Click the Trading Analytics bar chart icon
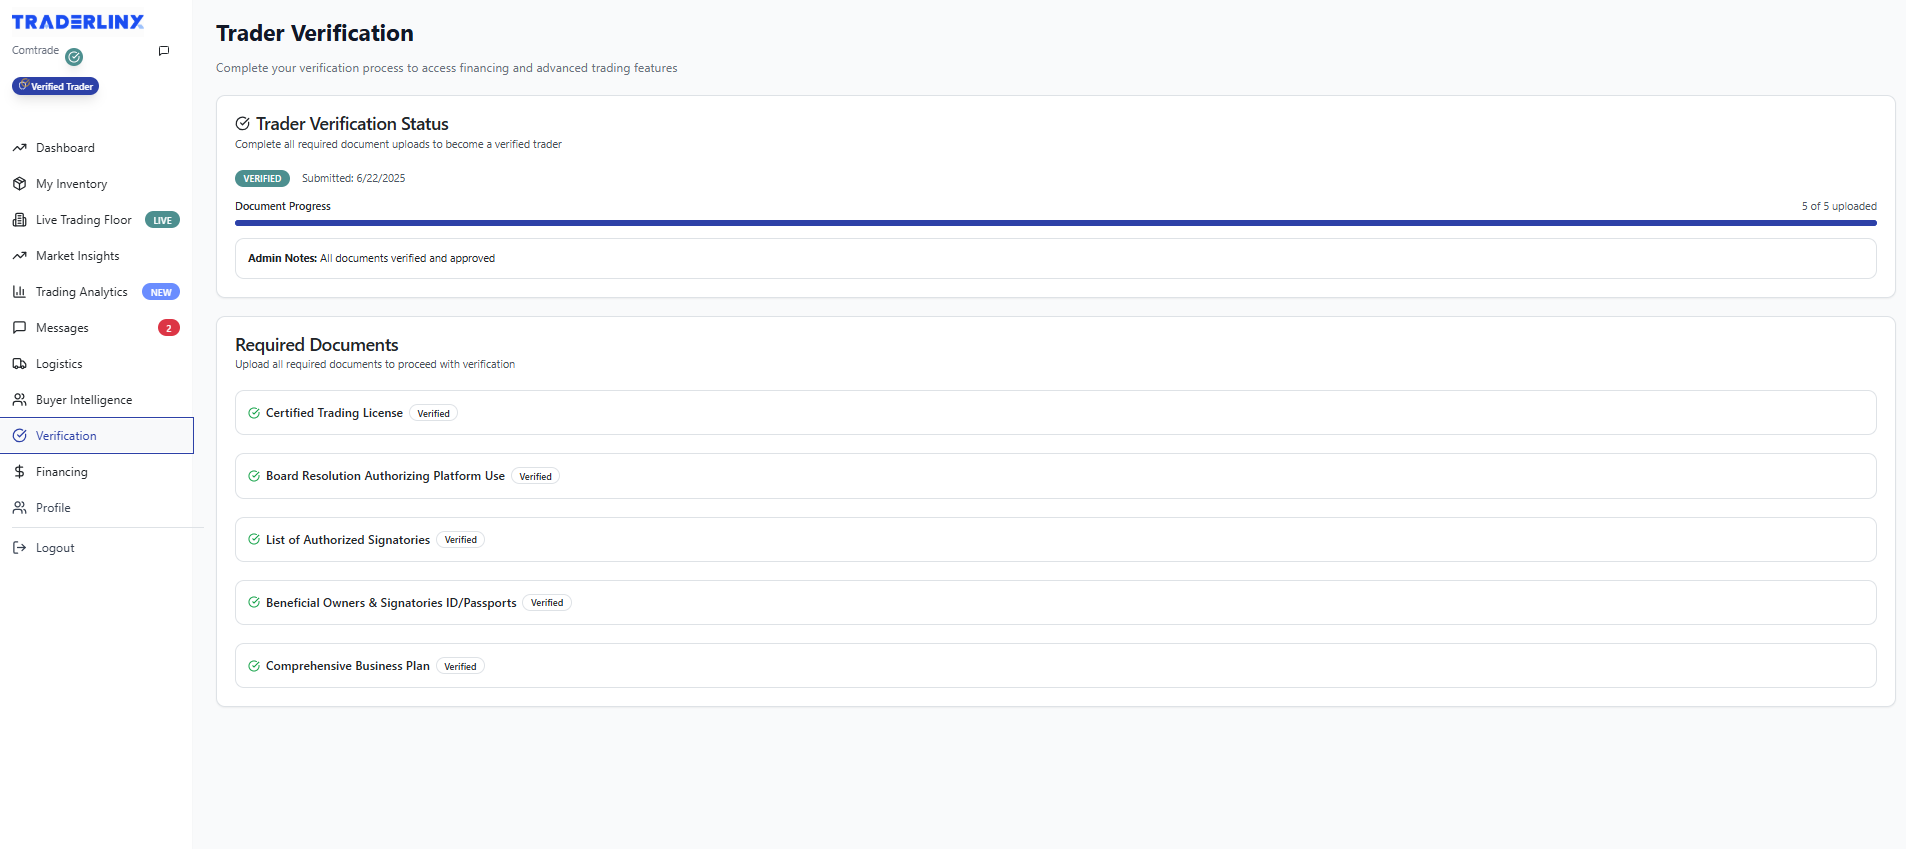 pyautogui.click(x=19, y=292)
